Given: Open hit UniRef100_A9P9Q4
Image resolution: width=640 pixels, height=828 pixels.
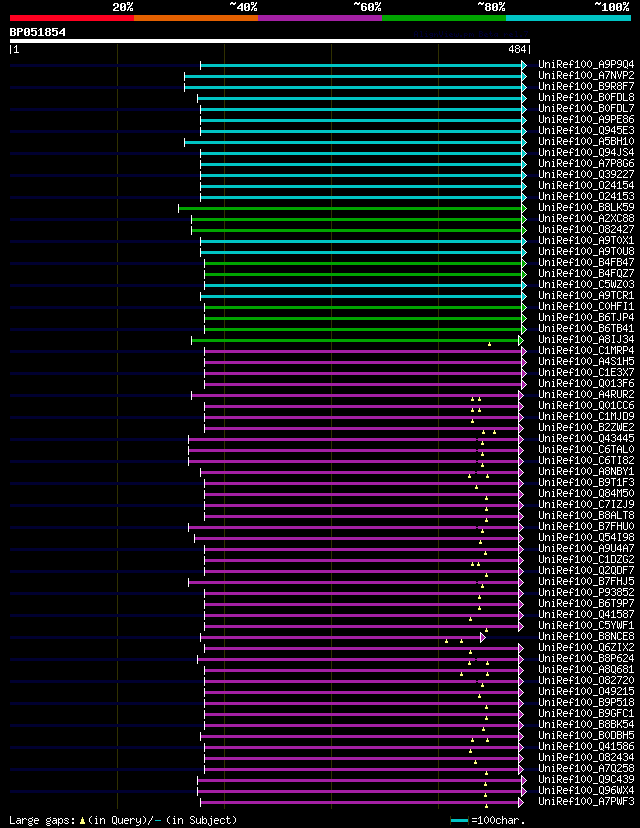Looking at the screenshot, I should coord(586,64).
